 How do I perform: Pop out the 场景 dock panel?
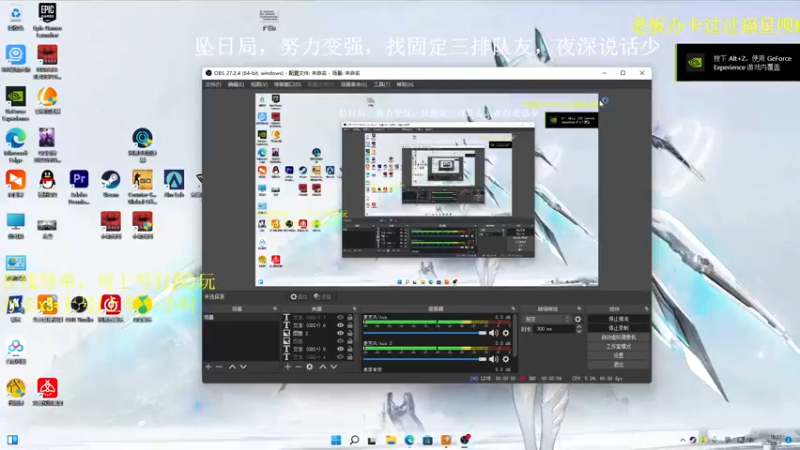click(275, 309)
